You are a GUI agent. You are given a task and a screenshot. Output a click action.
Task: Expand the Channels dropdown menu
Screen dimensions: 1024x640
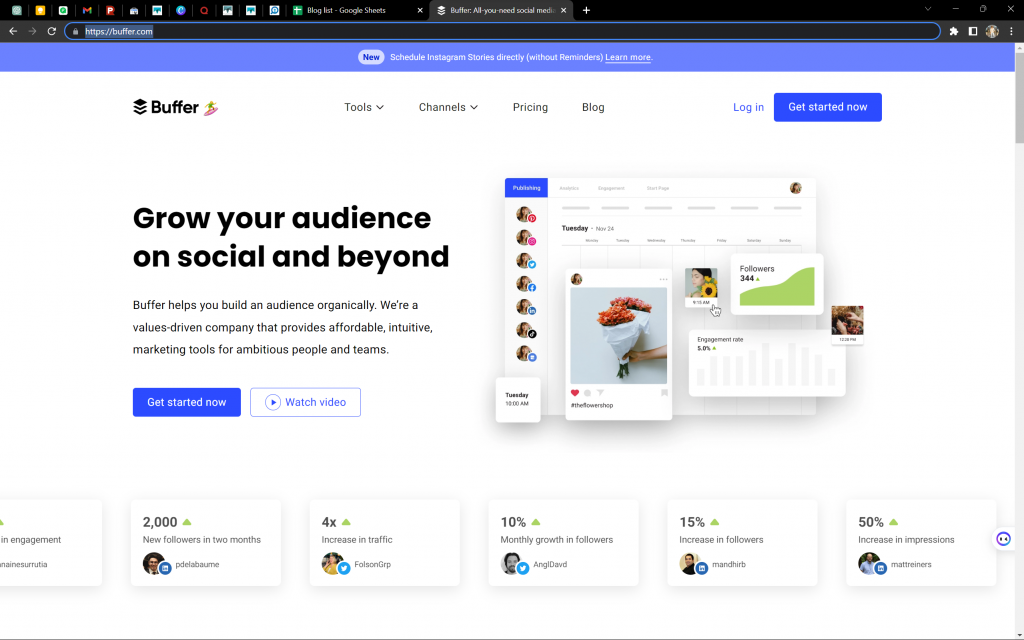point(448,107)
